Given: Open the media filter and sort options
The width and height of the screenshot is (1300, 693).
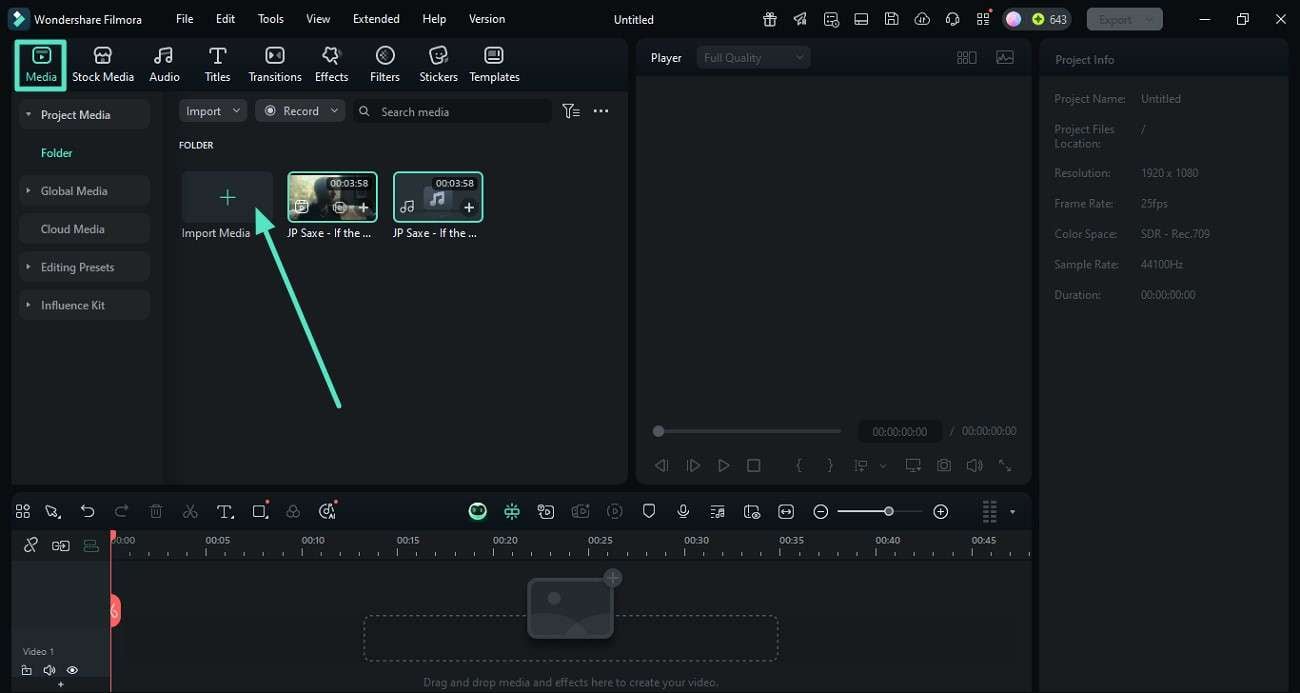Looking at the screenshot, I should [x=571, y=111].
